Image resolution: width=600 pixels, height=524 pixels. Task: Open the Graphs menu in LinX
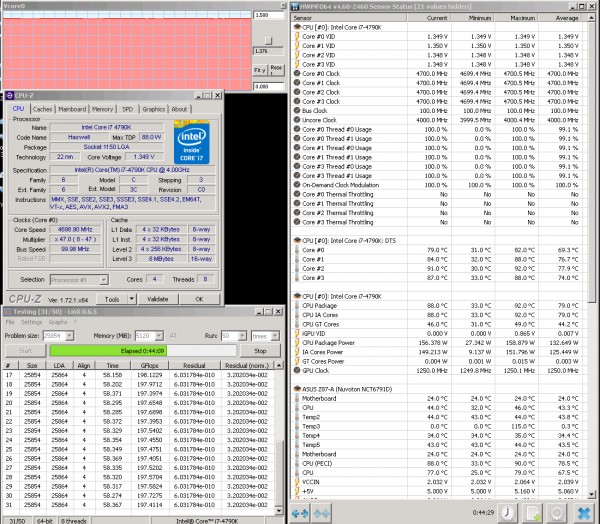coord(58,322)
